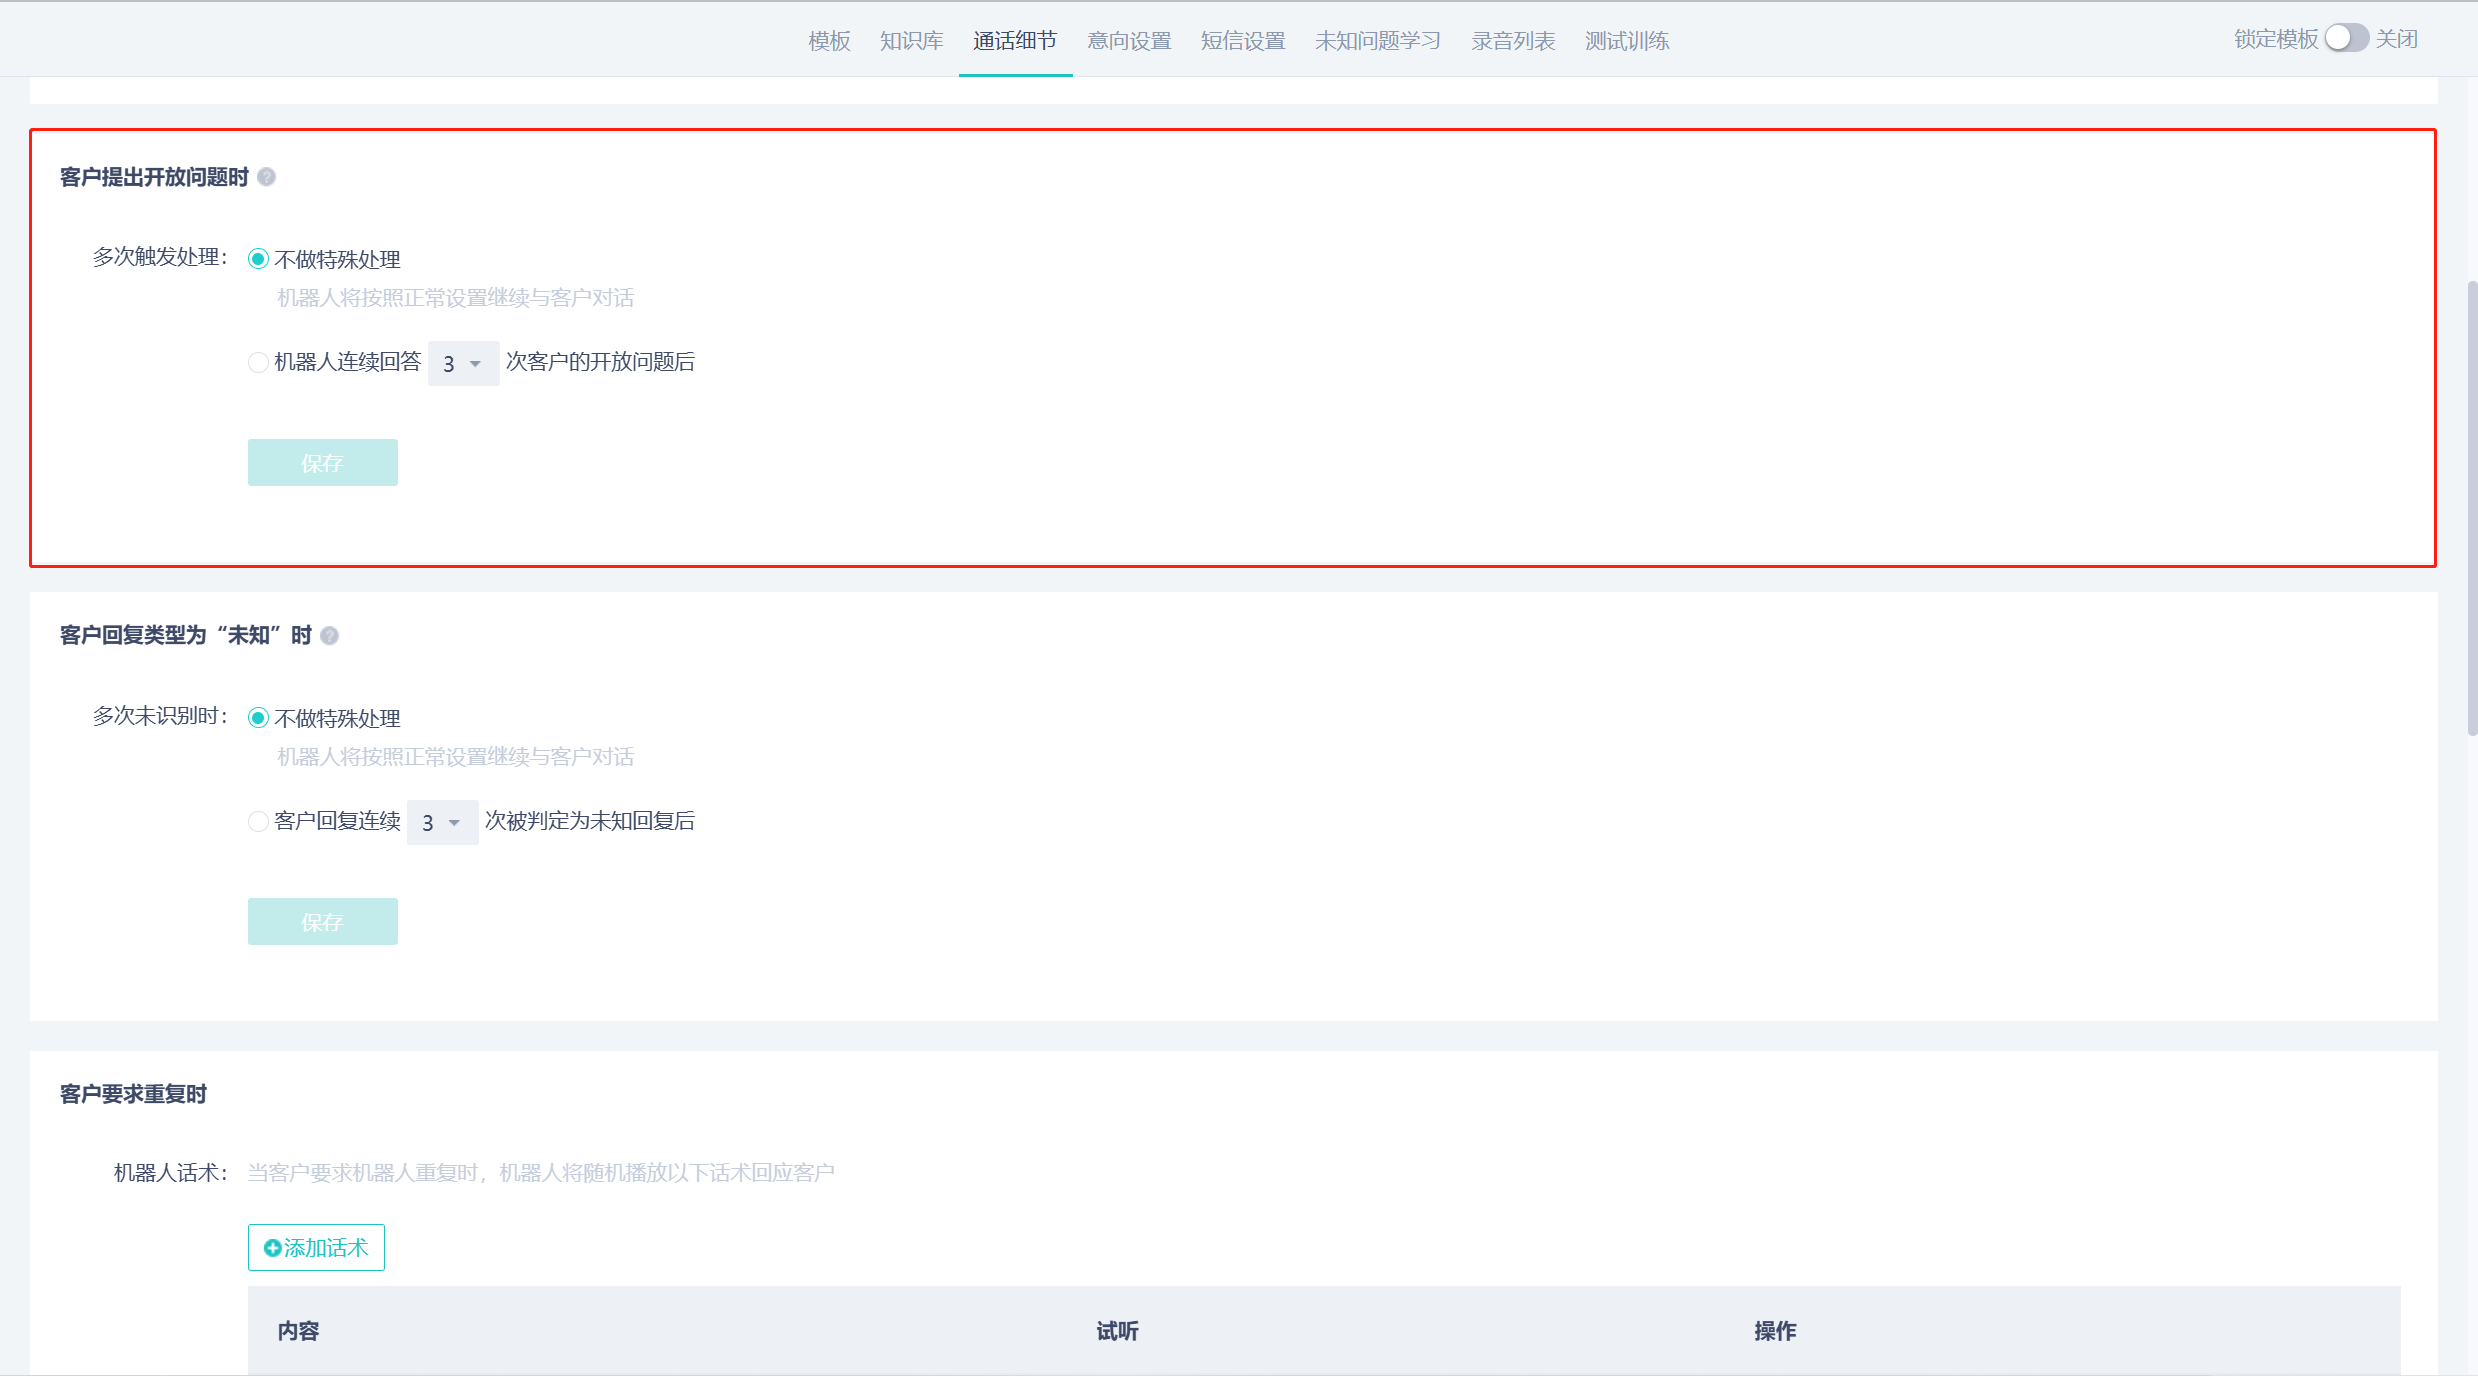Go to the 意向设置 tab
The height and width of the screenshot is (1376, 2478).
(1129, 41)
